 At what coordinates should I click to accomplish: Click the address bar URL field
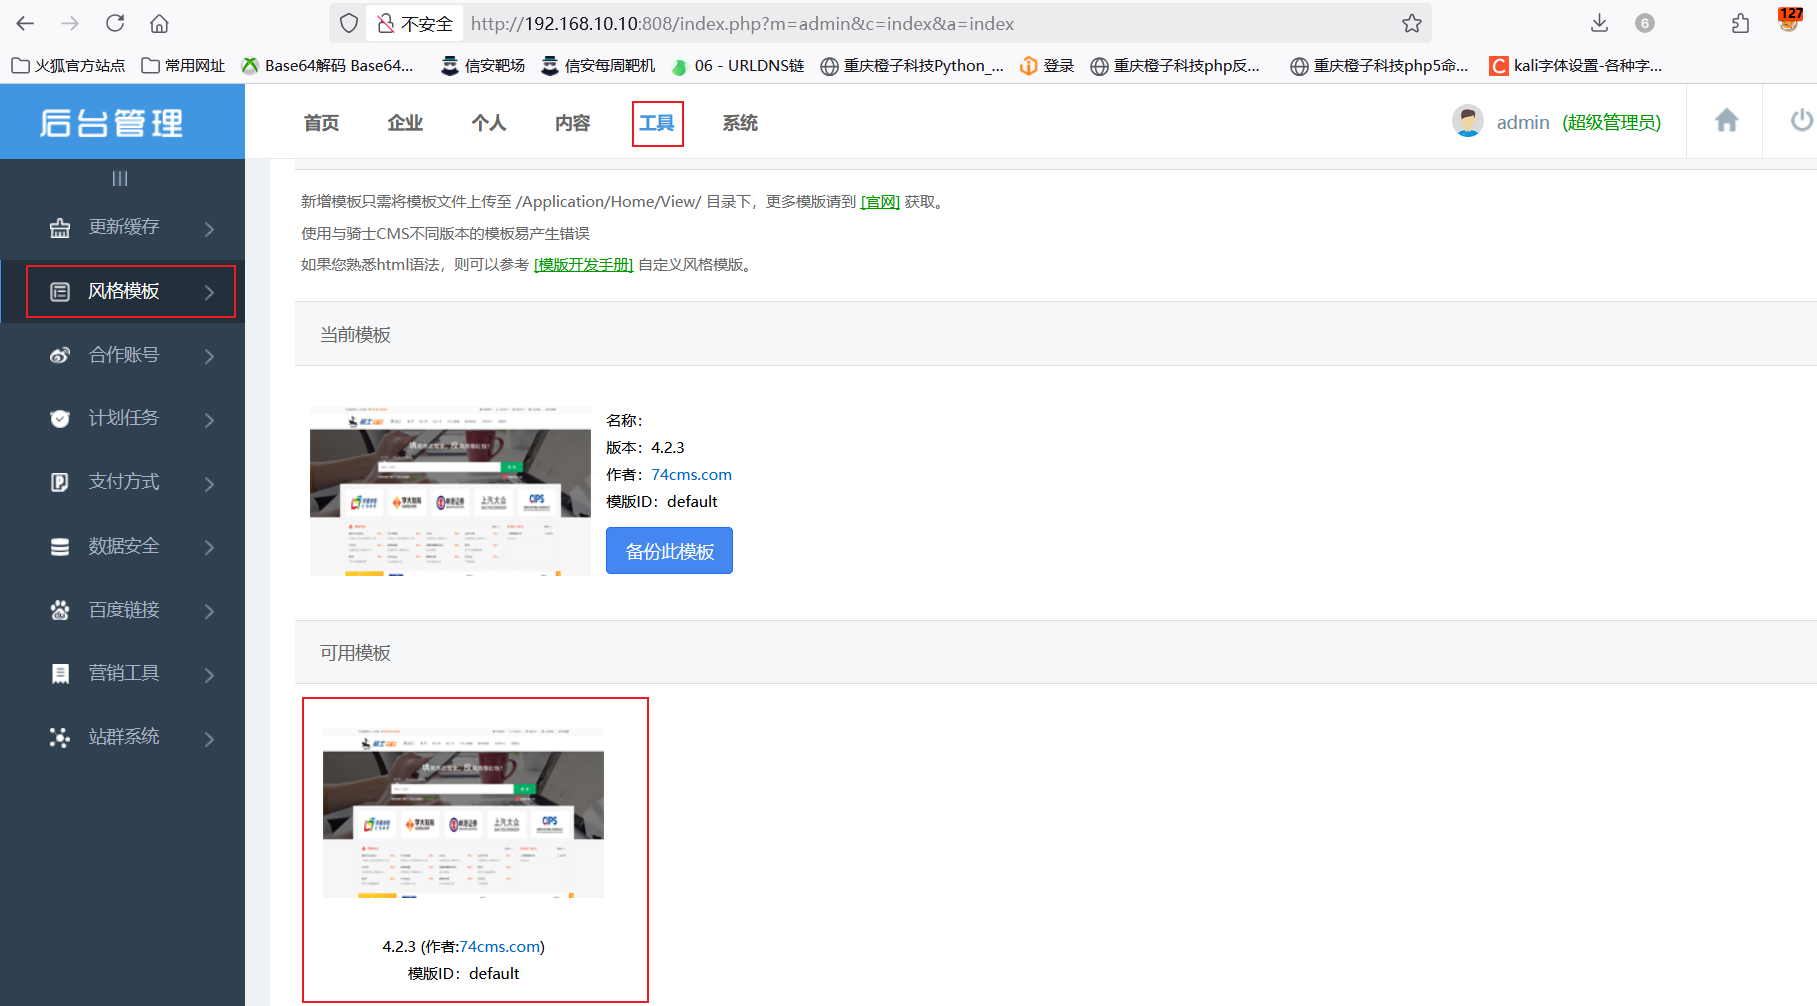pyautogui.click(x=900, y=23)
